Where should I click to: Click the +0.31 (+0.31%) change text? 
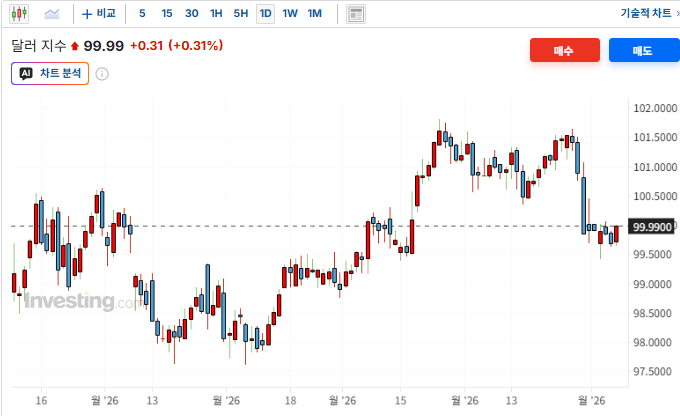tap(177, 46)
